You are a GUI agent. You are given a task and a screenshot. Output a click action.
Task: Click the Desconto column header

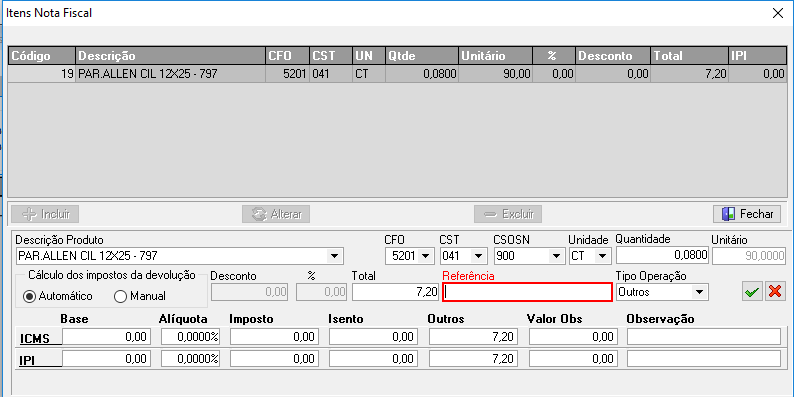click(x=613, y=56)
